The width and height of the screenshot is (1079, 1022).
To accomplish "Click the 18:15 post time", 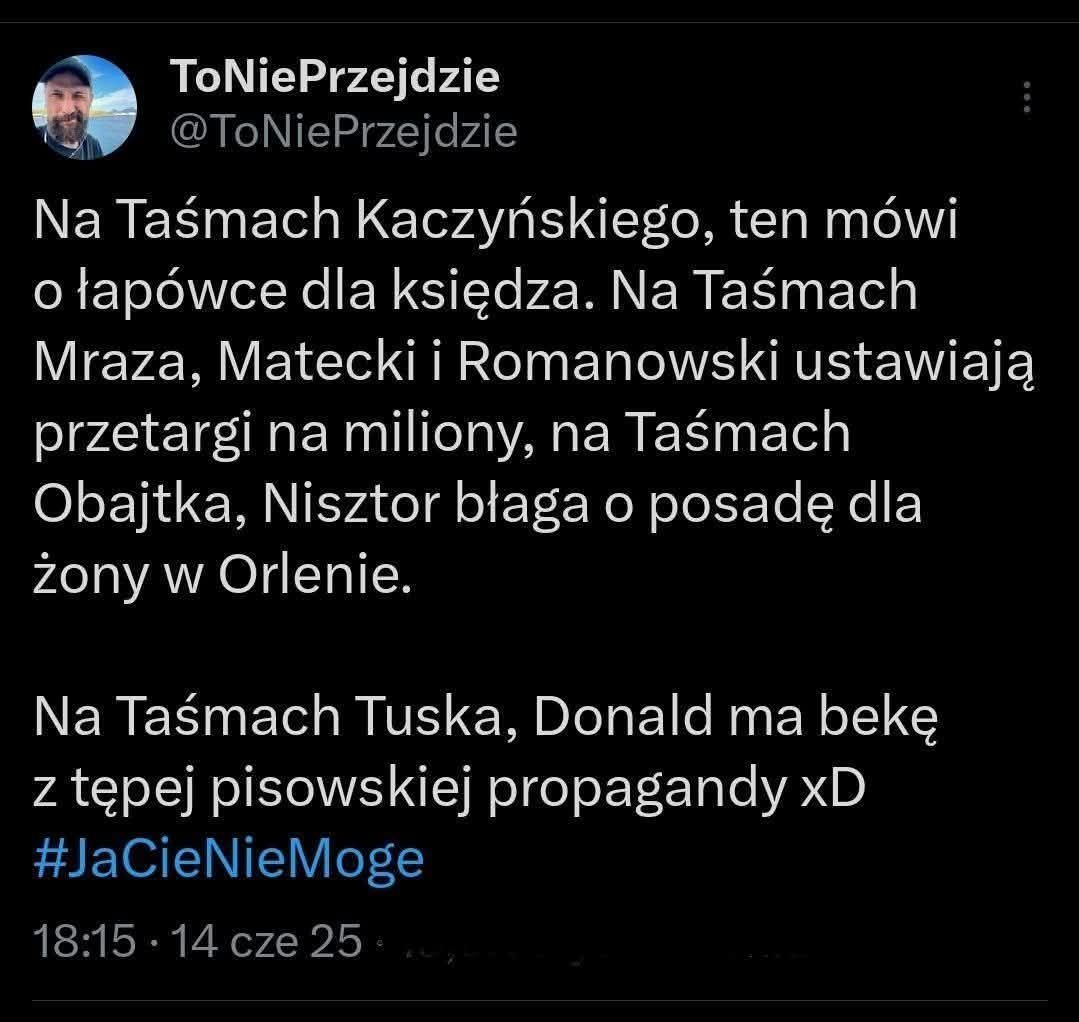I will click(x=84, y=941).
